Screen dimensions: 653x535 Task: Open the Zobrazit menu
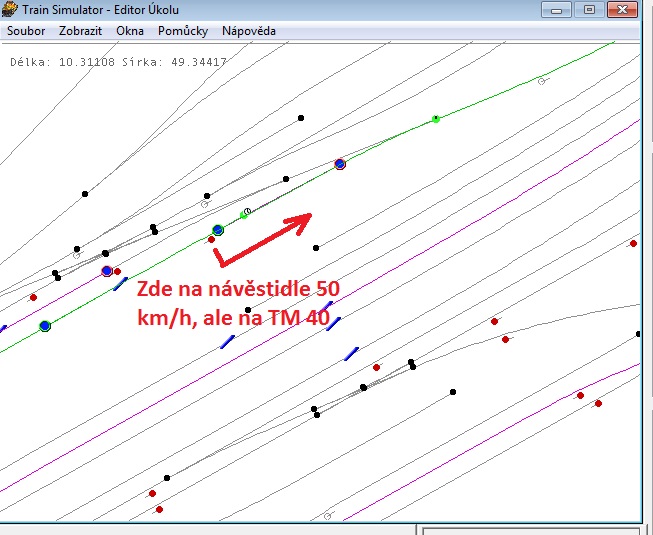(x=80, y=31)
